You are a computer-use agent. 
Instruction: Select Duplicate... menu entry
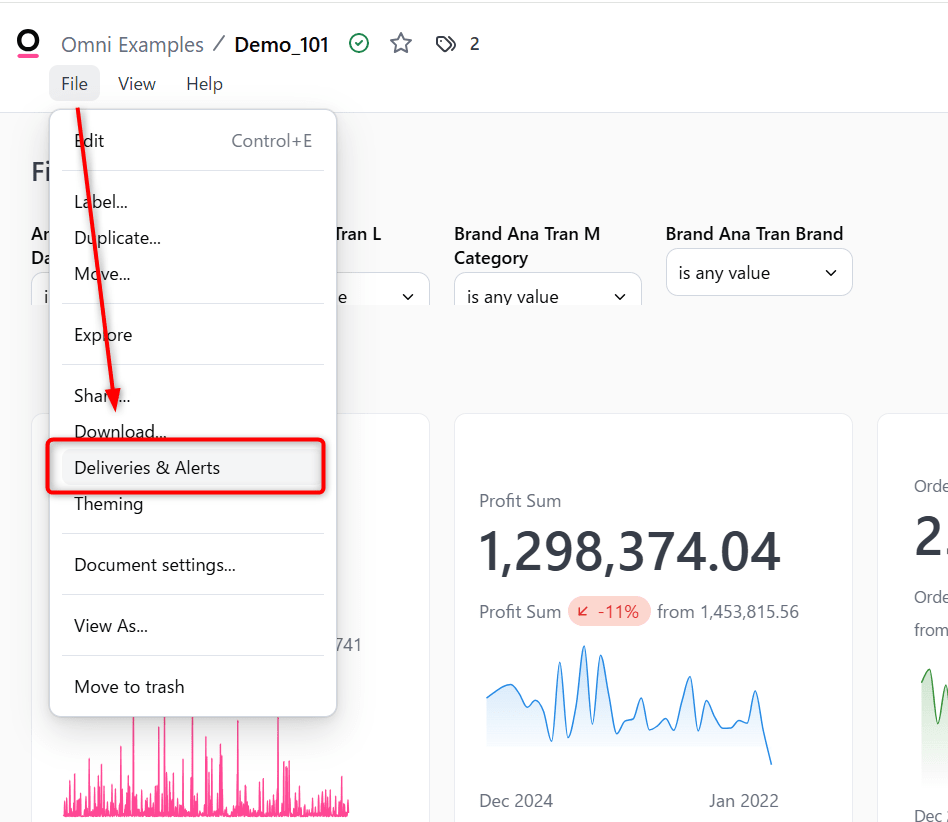pos(193,238)
